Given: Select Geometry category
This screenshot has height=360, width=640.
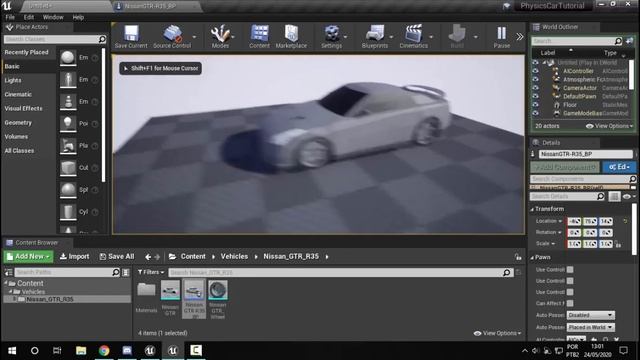Looking at the screenshot, I should click(x=18, y=122).
